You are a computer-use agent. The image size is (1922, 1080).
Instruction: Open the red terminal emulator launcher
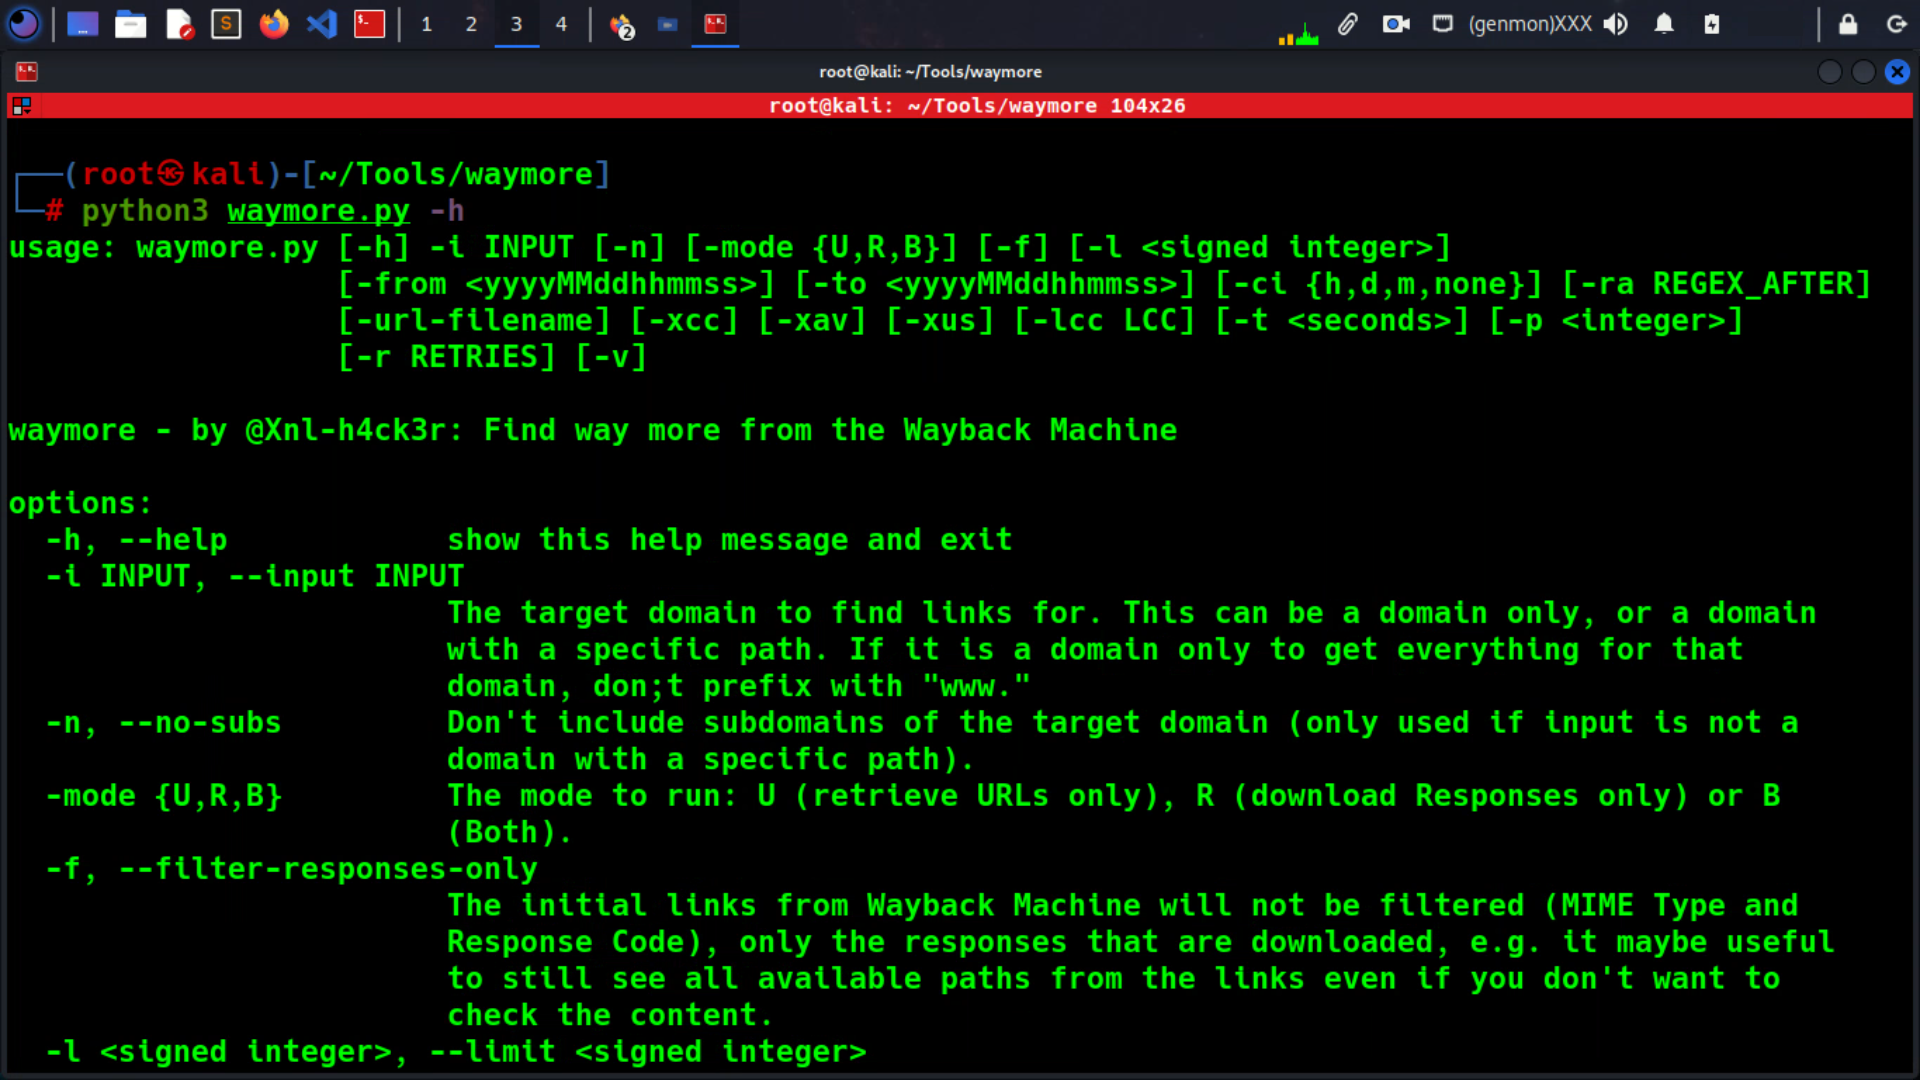pos(369,24)
